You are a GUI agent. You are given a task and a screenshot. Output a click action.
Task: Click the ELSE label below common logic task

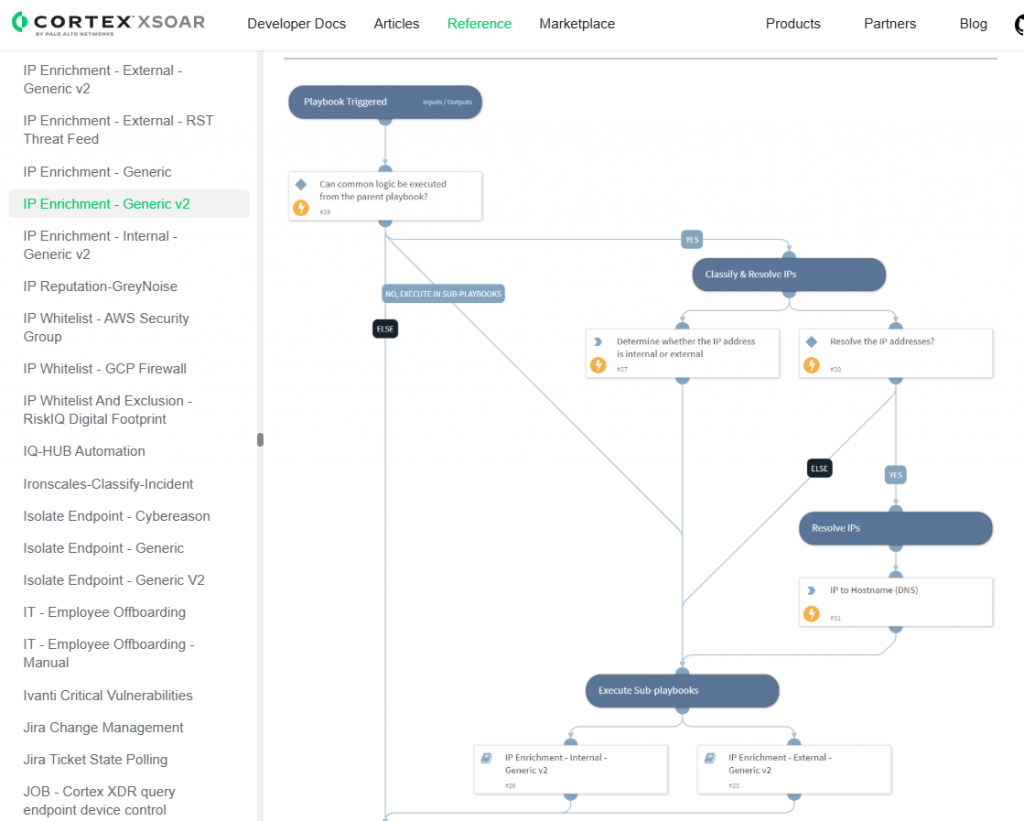tap(385, 329)
